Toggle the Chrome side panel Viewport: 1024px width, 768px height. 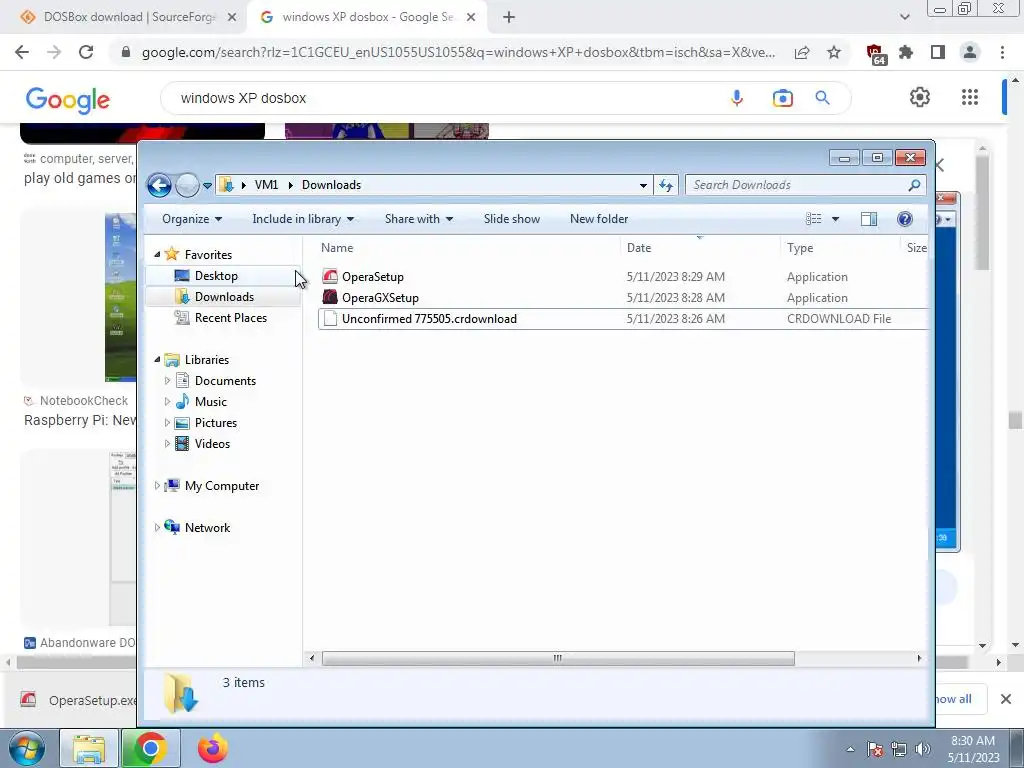coord(938,52)
